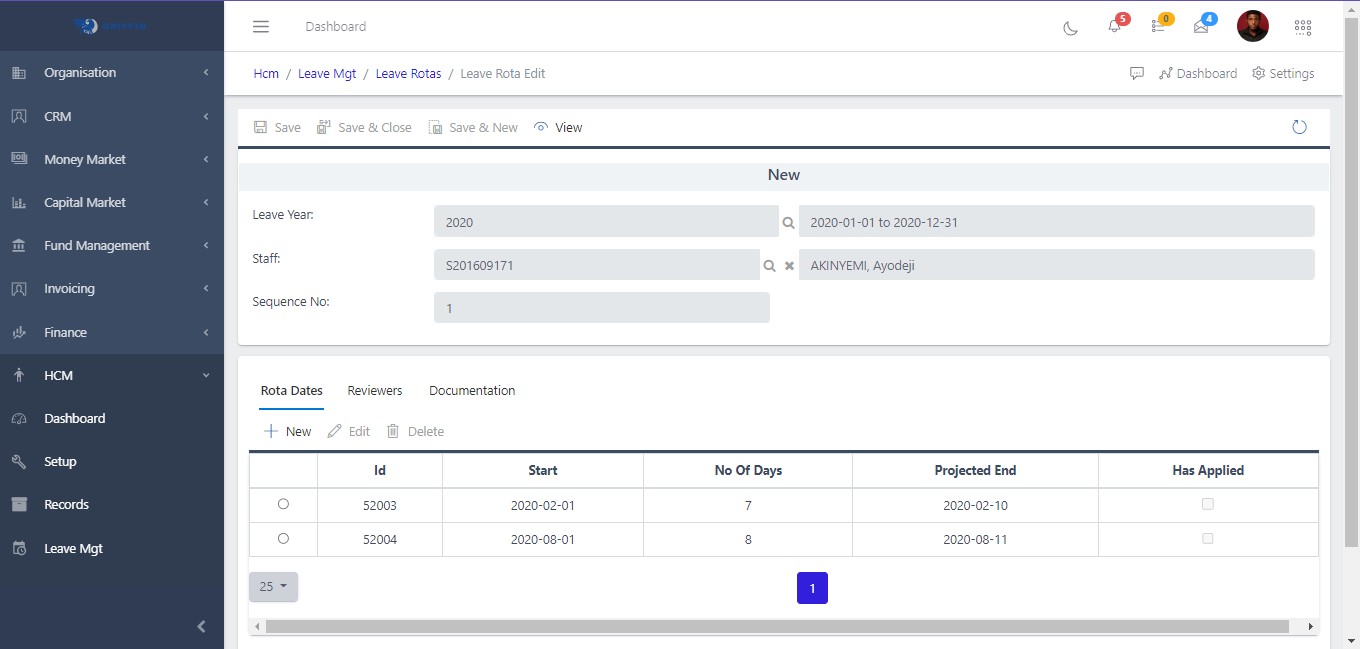Open the Documentation tab
This screenshot has height=649, width=1360.
(472, 390)
